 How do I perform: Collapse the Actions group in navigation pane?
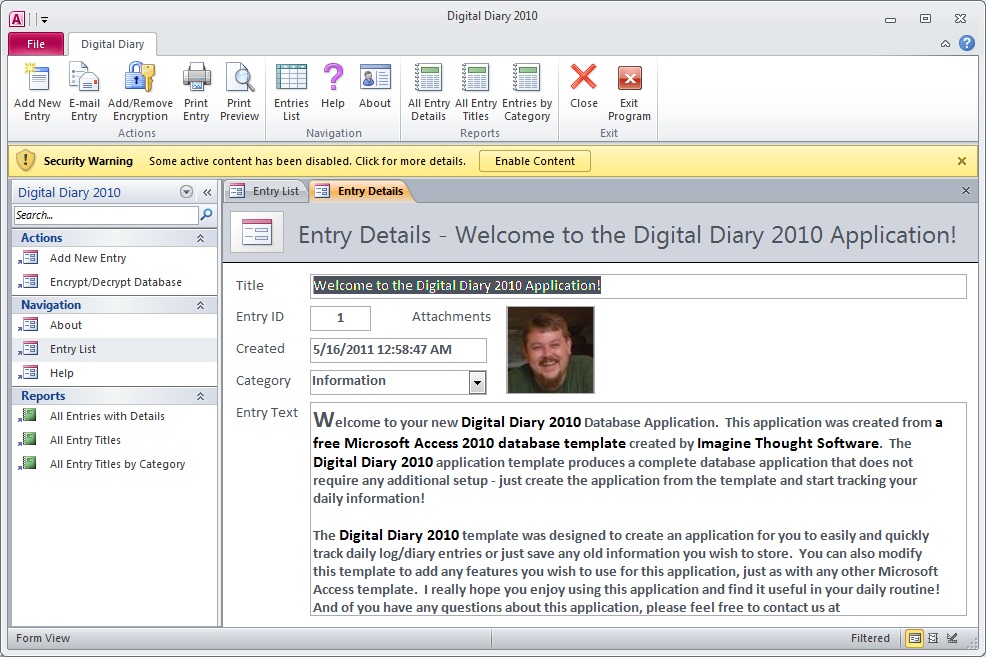point(201,238)
